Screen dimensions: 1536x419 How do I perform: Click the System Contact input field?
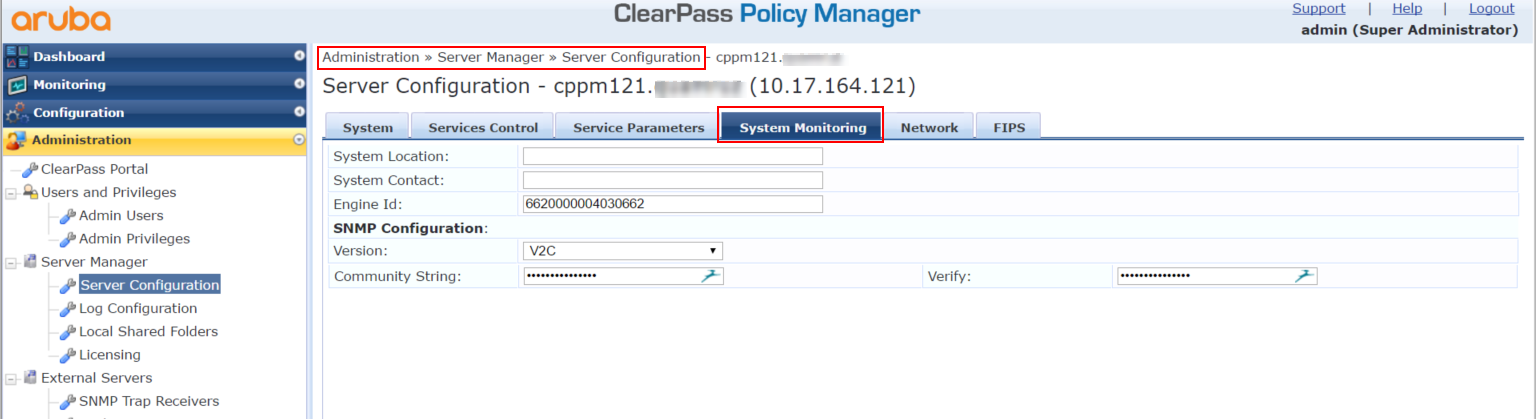pos(673,180)
